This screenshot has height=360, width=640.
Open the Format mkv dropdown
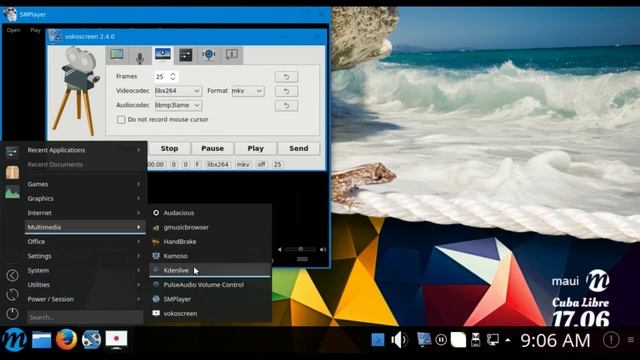pos(247,91)
